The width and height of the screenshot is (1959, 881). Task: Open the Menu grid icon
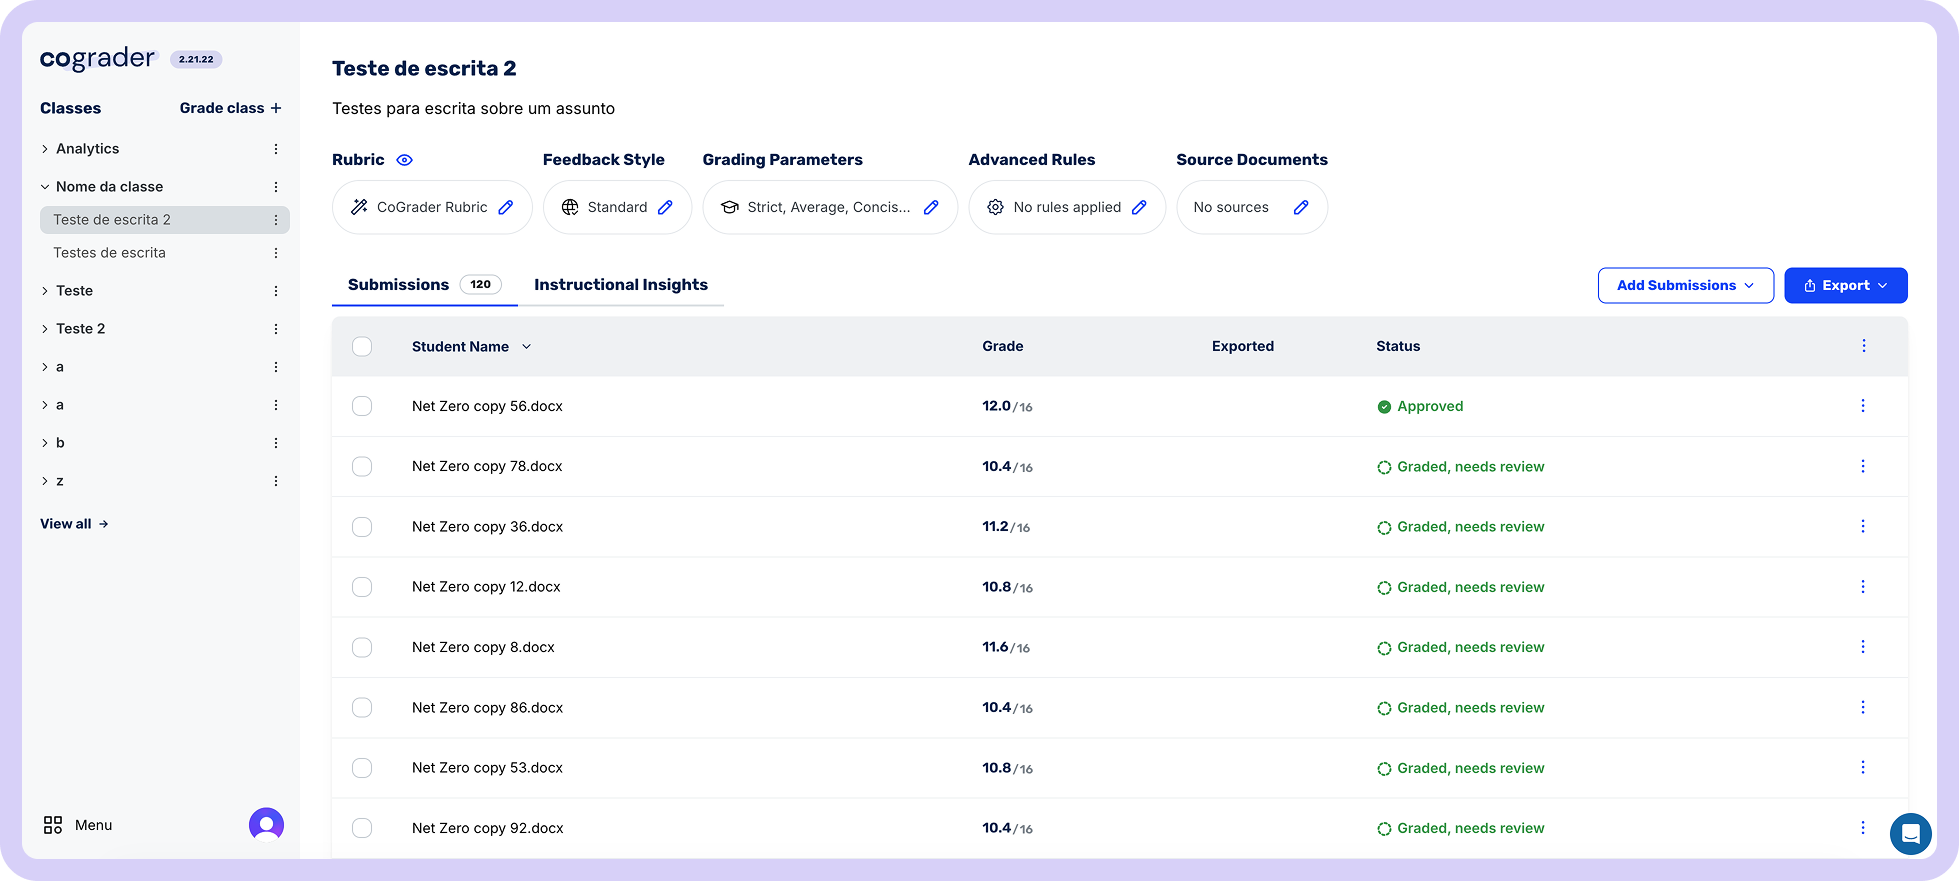[53, 825]
